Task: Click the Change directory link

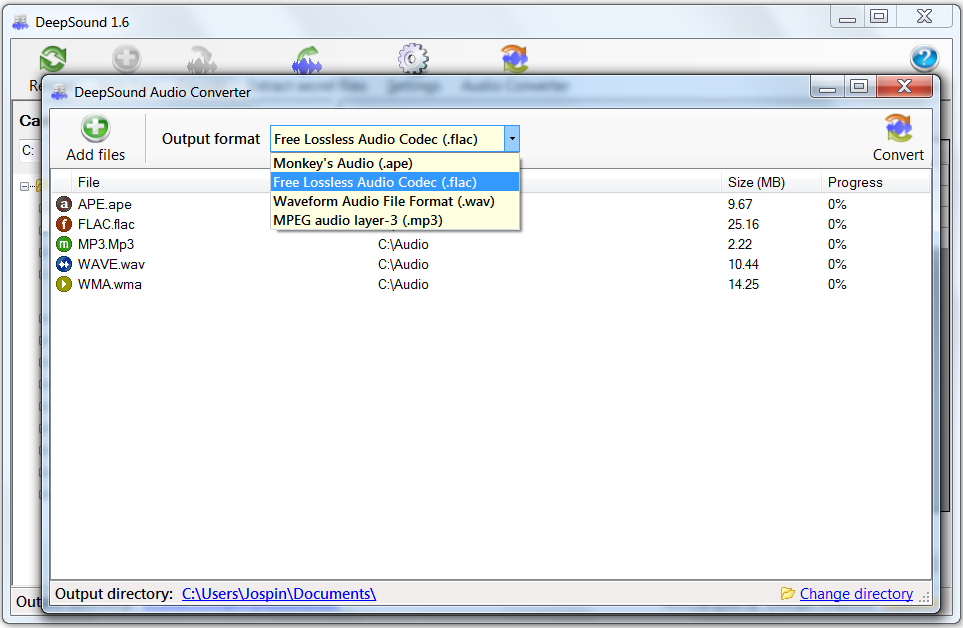Action: tap(856, 594)
